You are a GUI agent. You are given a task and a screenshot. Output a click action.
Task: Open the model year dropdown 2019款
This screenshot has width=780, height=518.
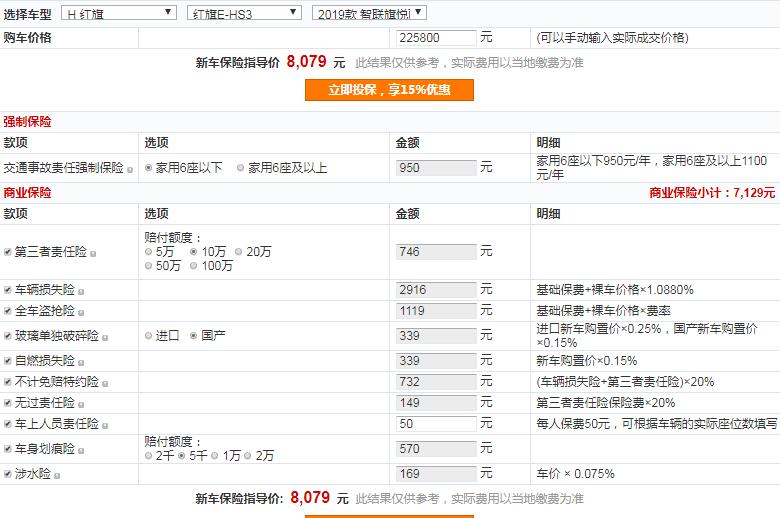click(369, 13)
